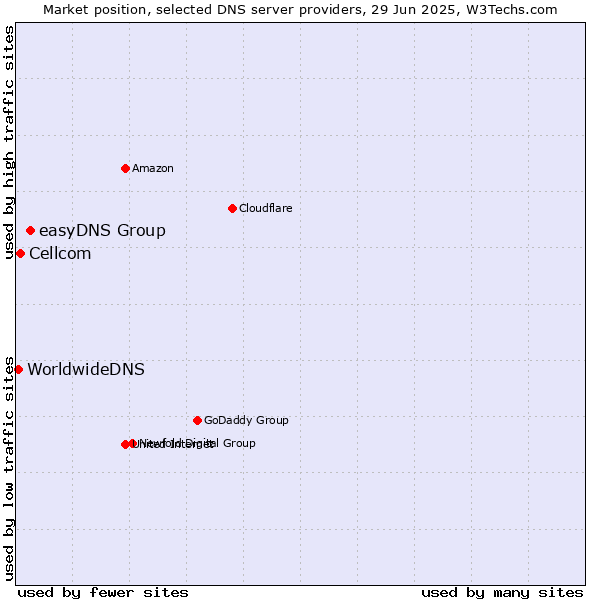The image size is (600, 600).
Task: Click the easyDNS Group red marker
Action: pos(31,231)
